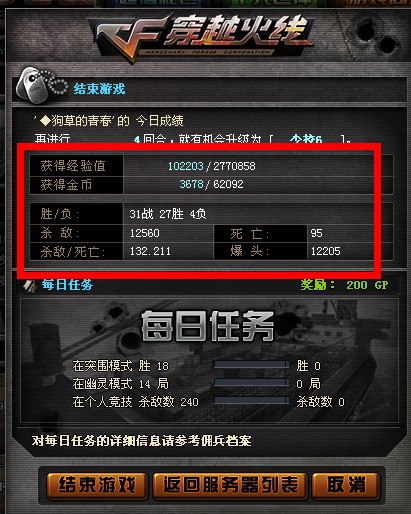Click the 奖励 200 GP text
The height and width of the screenshot is (514, 411).
[344, 285]
